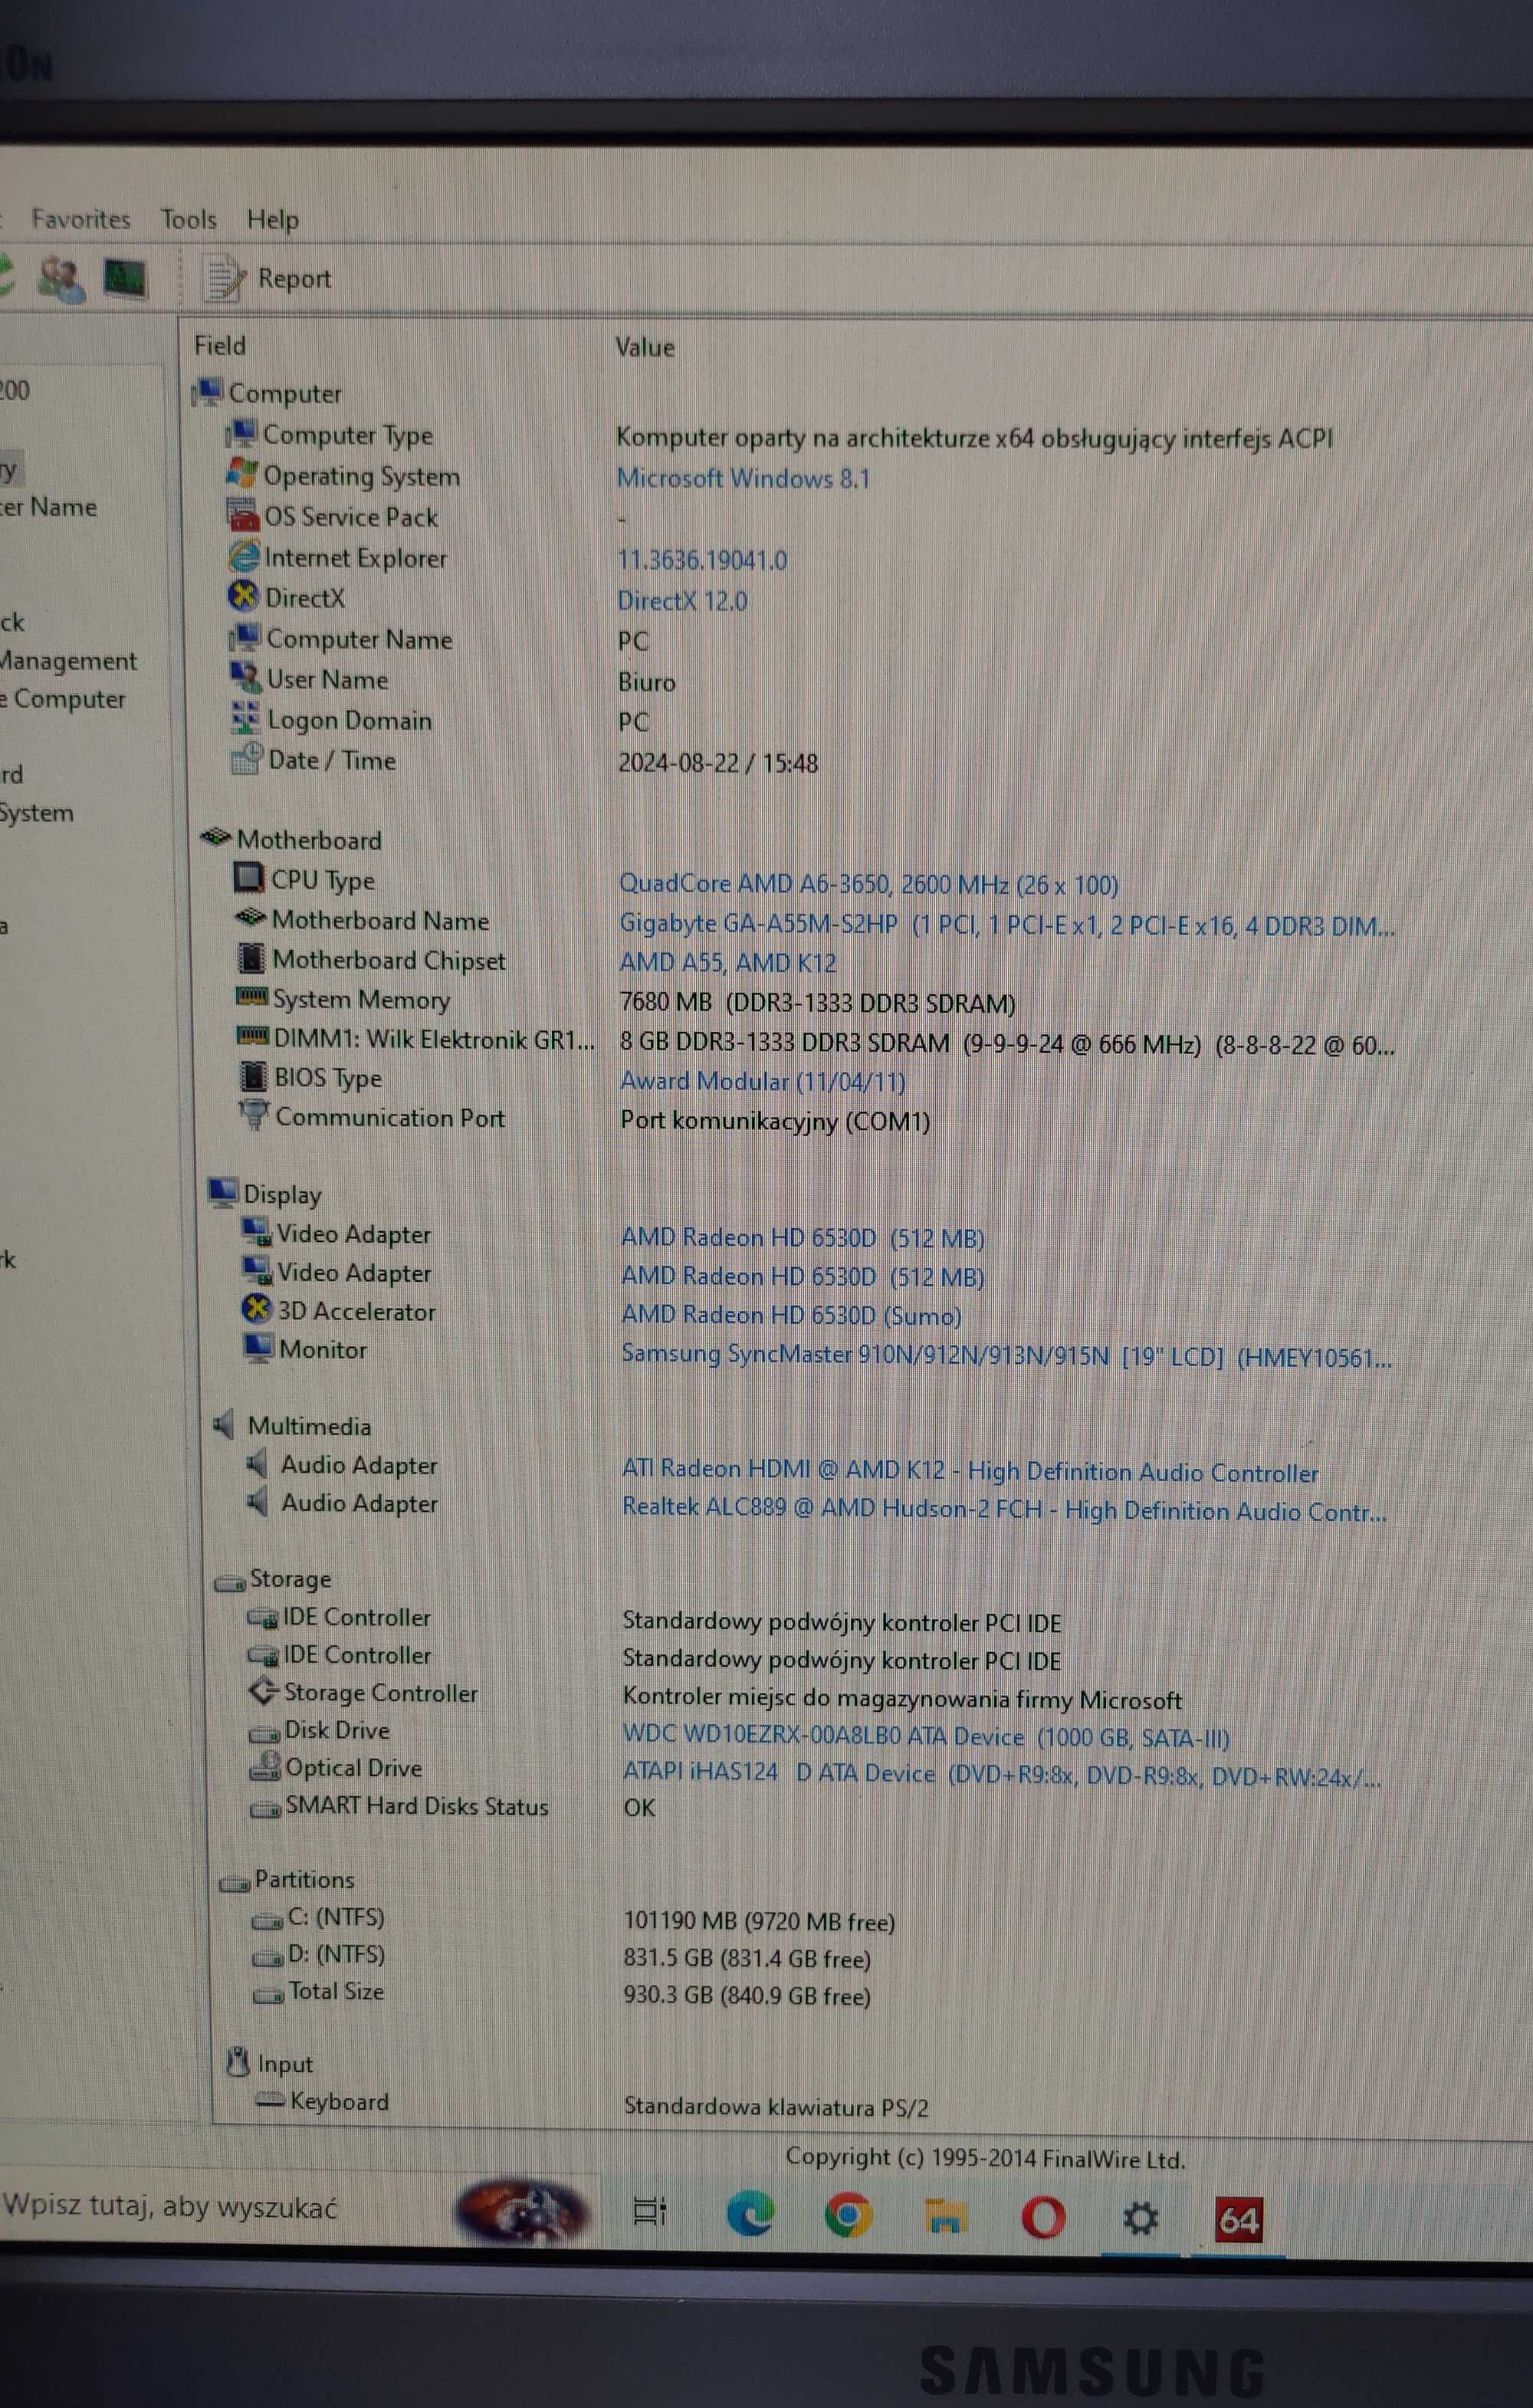The width and height of the screenshot is (1533, 2408).
Task: Open ATAPI iHAS124 optical drive link
Action: click(1002, 1774)
